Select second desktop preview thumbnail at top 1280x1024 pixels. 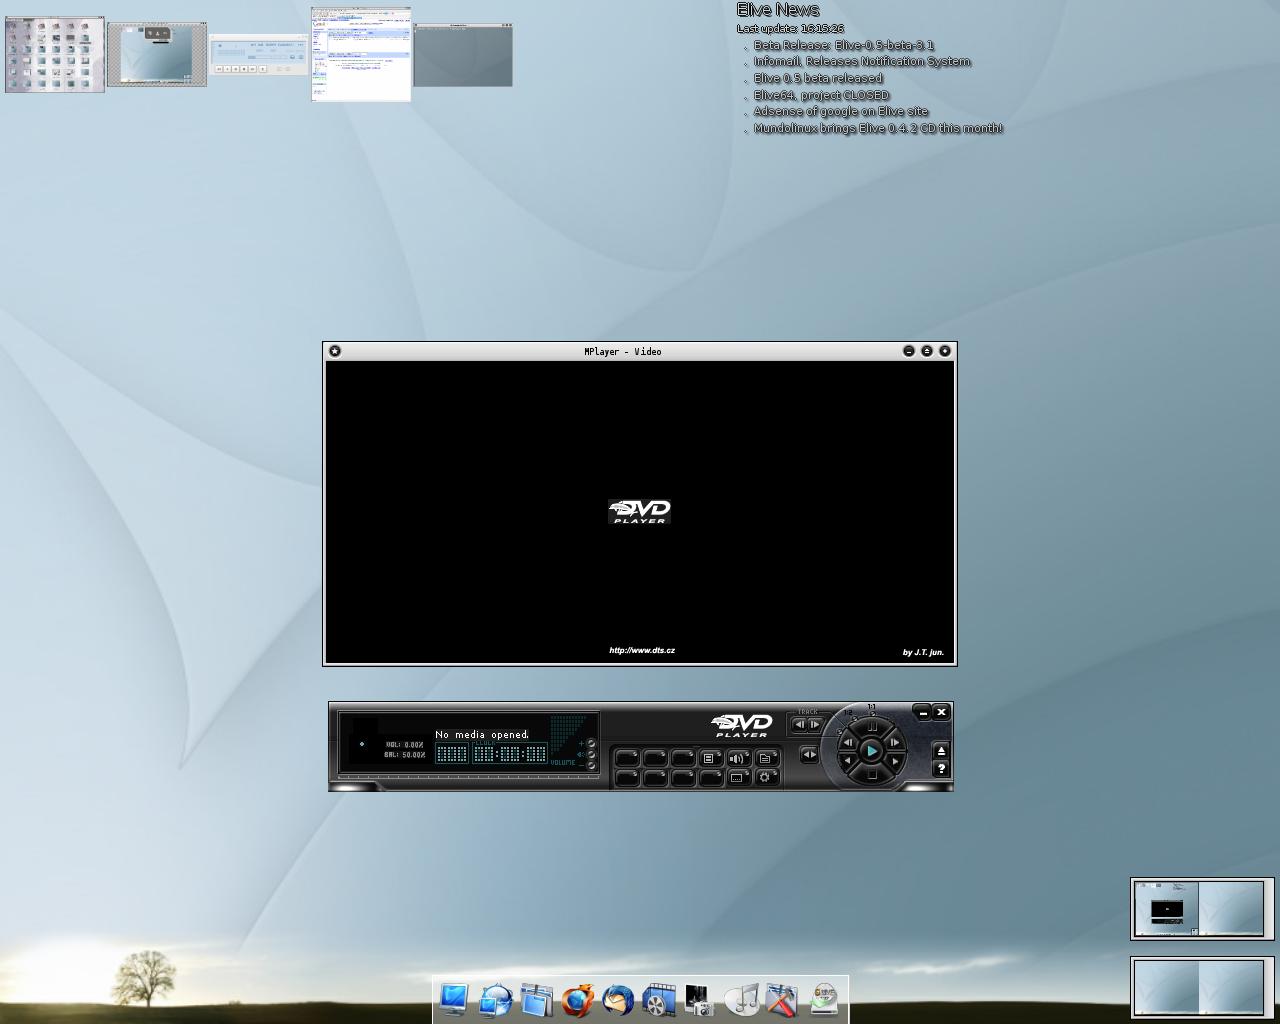pos(157,55)
